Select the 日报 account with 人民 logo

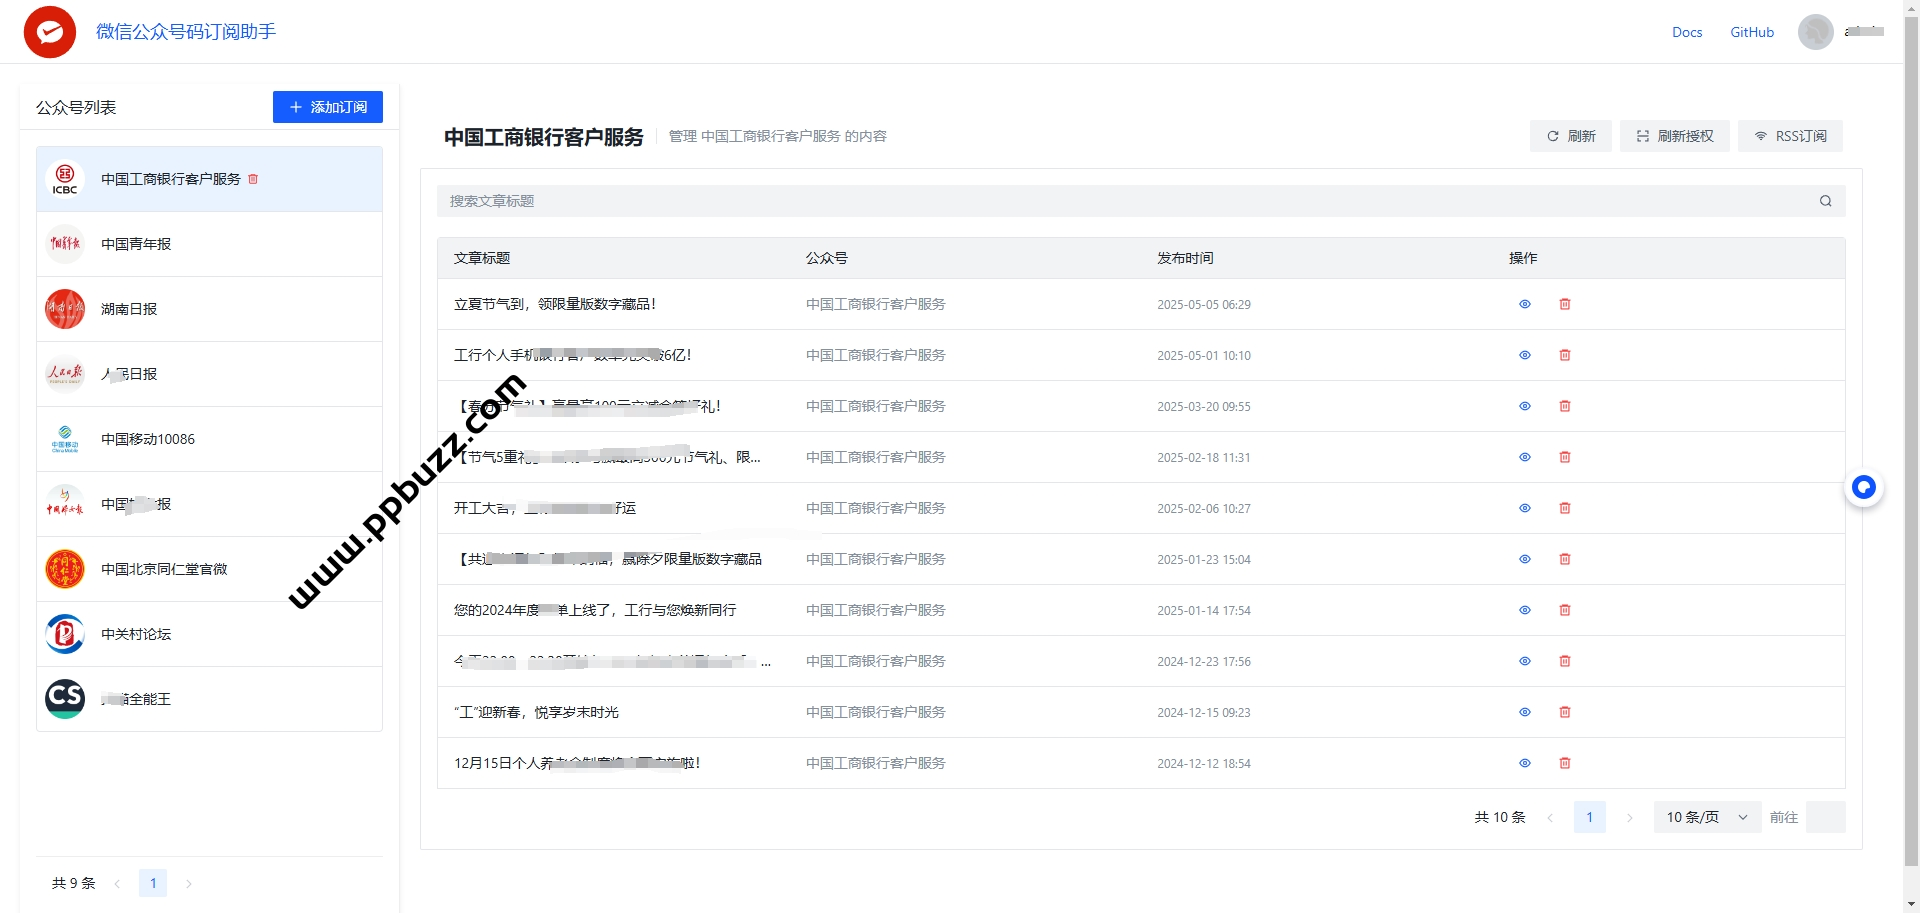(x=209, y=374)
